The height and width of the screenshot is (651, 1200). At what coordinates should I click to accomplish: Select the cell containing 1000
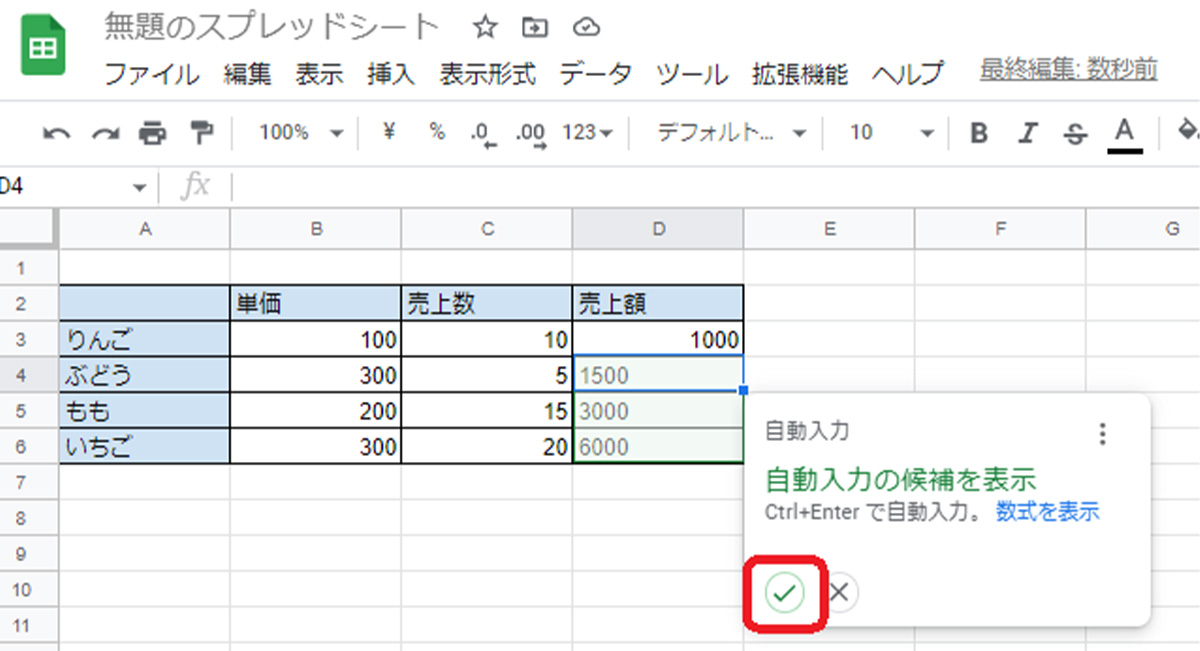(x=658, y=340)
